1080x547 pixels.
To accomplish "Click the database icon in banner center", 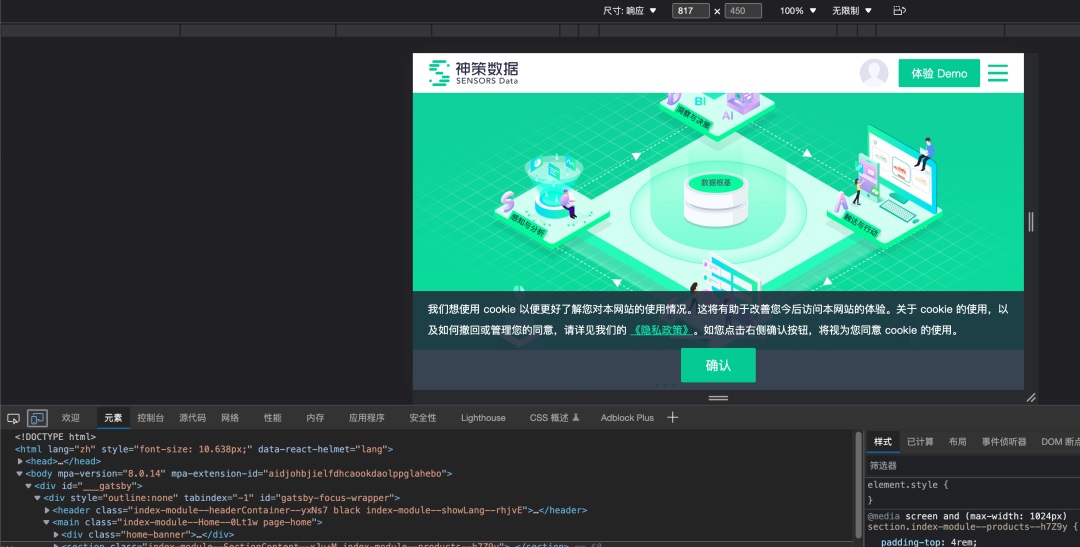I will (715, 200).
